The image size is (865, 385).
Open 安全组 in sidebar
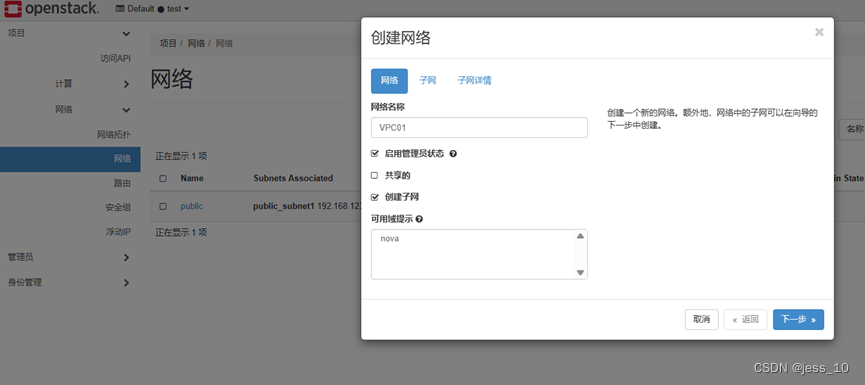[118, 207]
